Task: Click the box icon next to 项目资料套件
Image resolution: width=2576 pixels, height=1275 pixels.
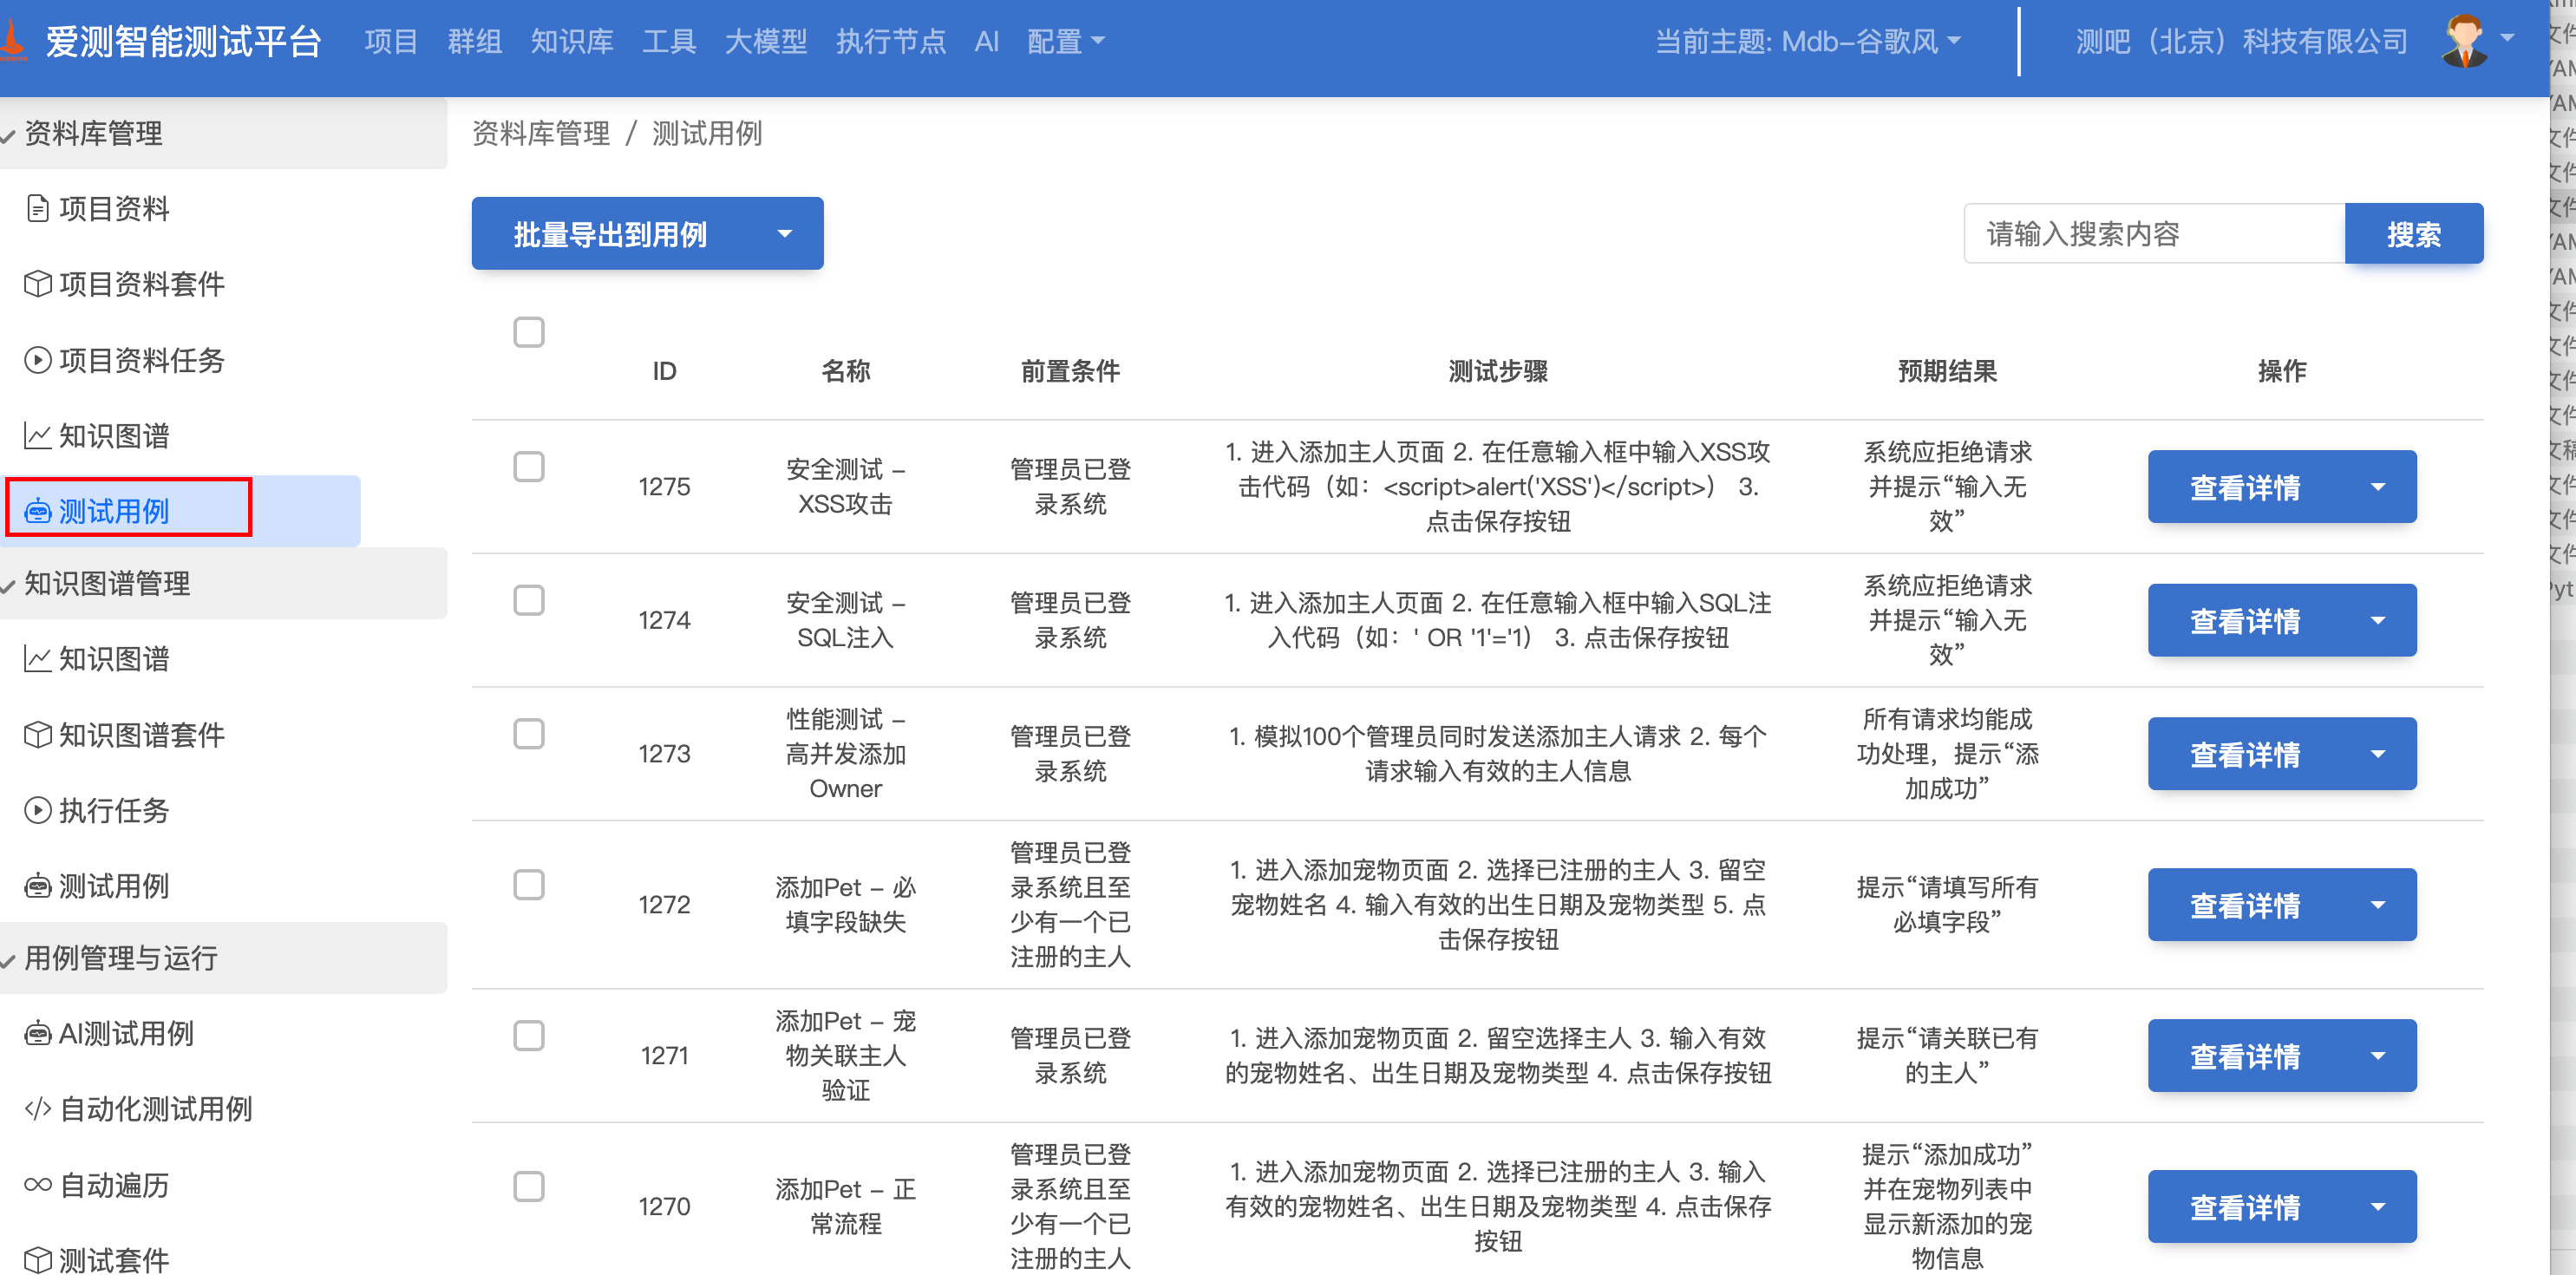Action: [x=37, y=284]
